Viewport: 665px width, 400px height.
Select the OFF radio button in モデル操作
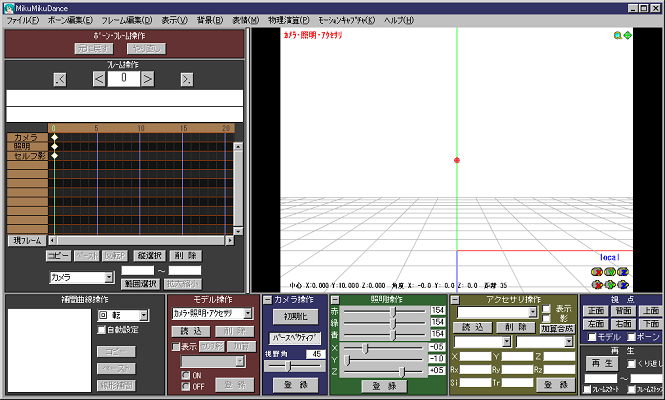[185, 386]
